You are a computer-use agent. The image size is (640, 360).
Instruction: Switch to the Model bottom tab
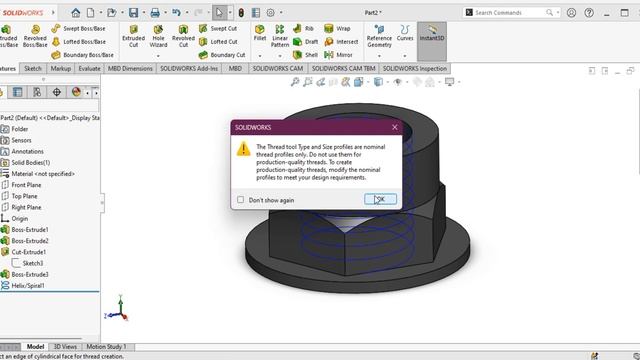(x=35, y=347)
